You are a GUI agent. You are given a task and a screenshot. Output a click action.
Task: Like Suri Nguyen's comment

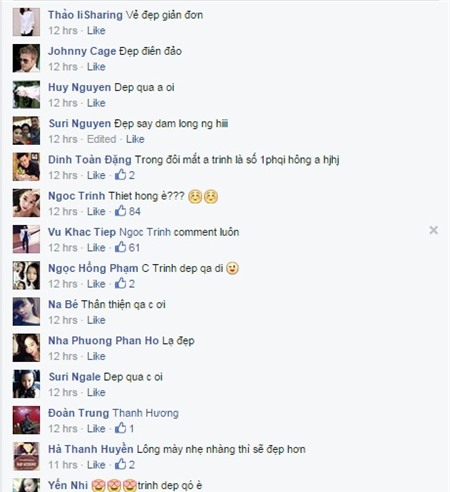[135, 139]
